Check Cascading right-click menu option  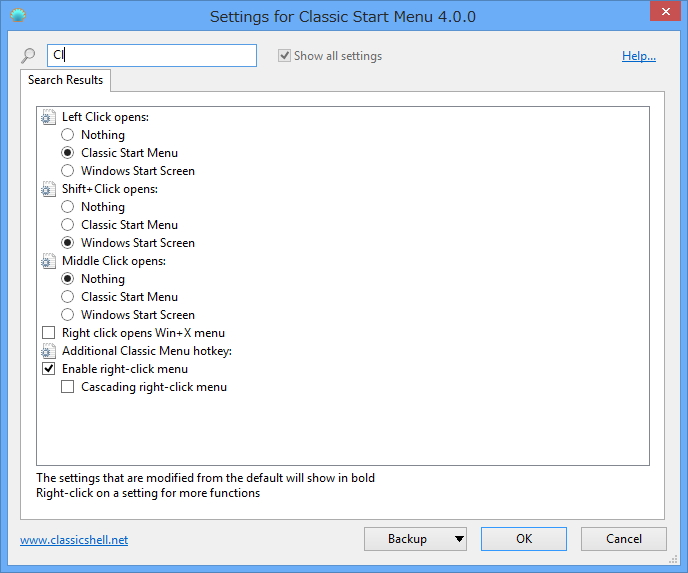[68, 387]
